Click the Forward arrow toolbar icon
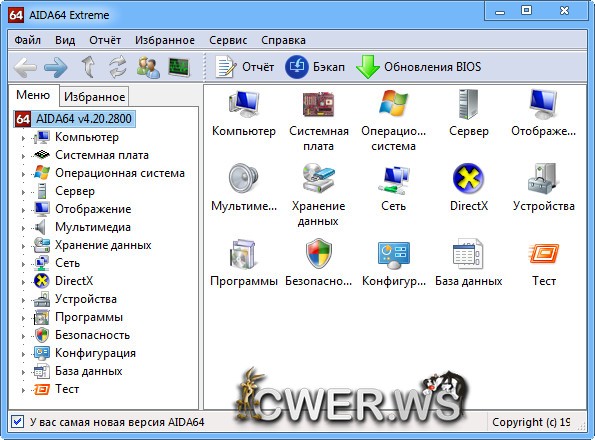 (x=56, y=67)
